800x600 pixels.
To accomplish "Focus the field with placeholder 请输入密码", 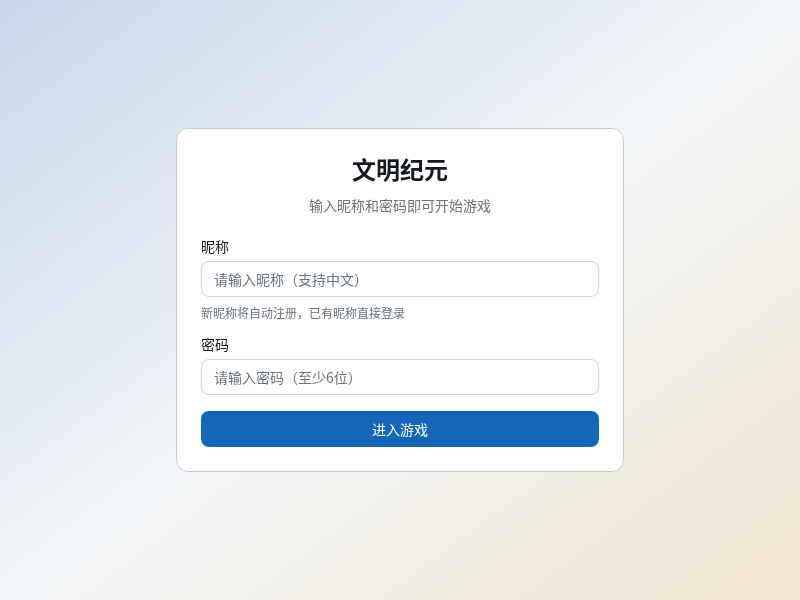I will (x=400, y=377).
